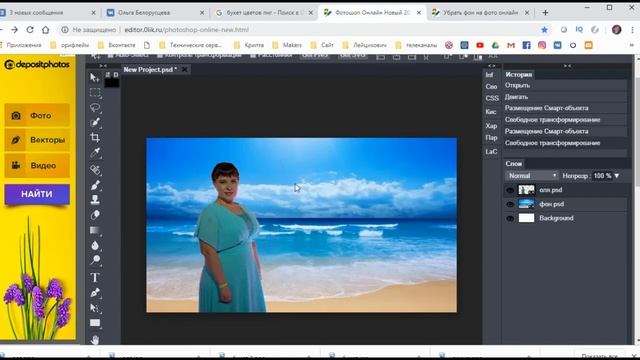Click 'Открыть' history step
Viewport: 640px width, 360px height.
coord(565,85)
